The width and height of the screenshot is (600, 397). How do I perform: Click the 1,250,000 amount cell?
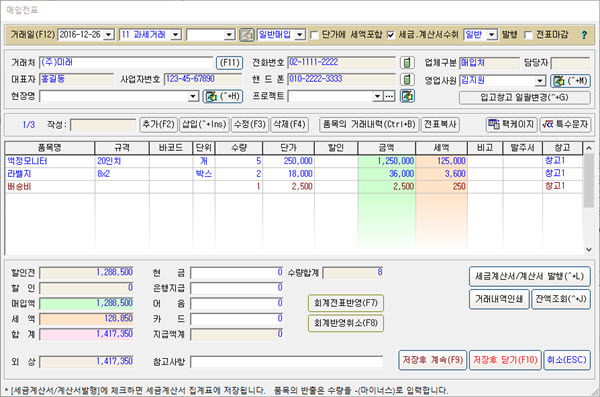pos(386,161)
